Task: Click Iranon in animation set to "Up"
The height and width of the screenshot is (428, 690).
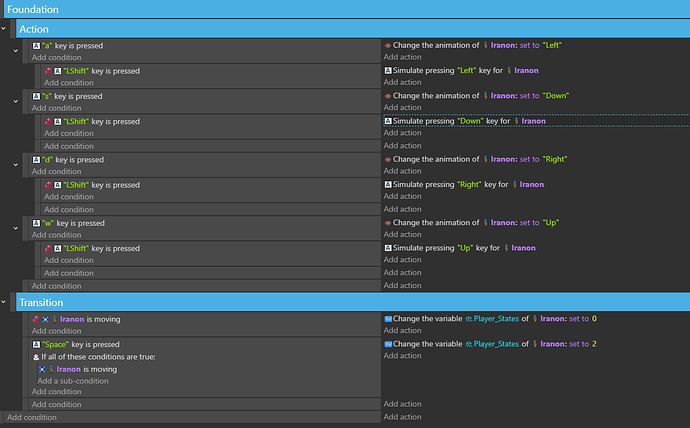Action: (503, 223)
